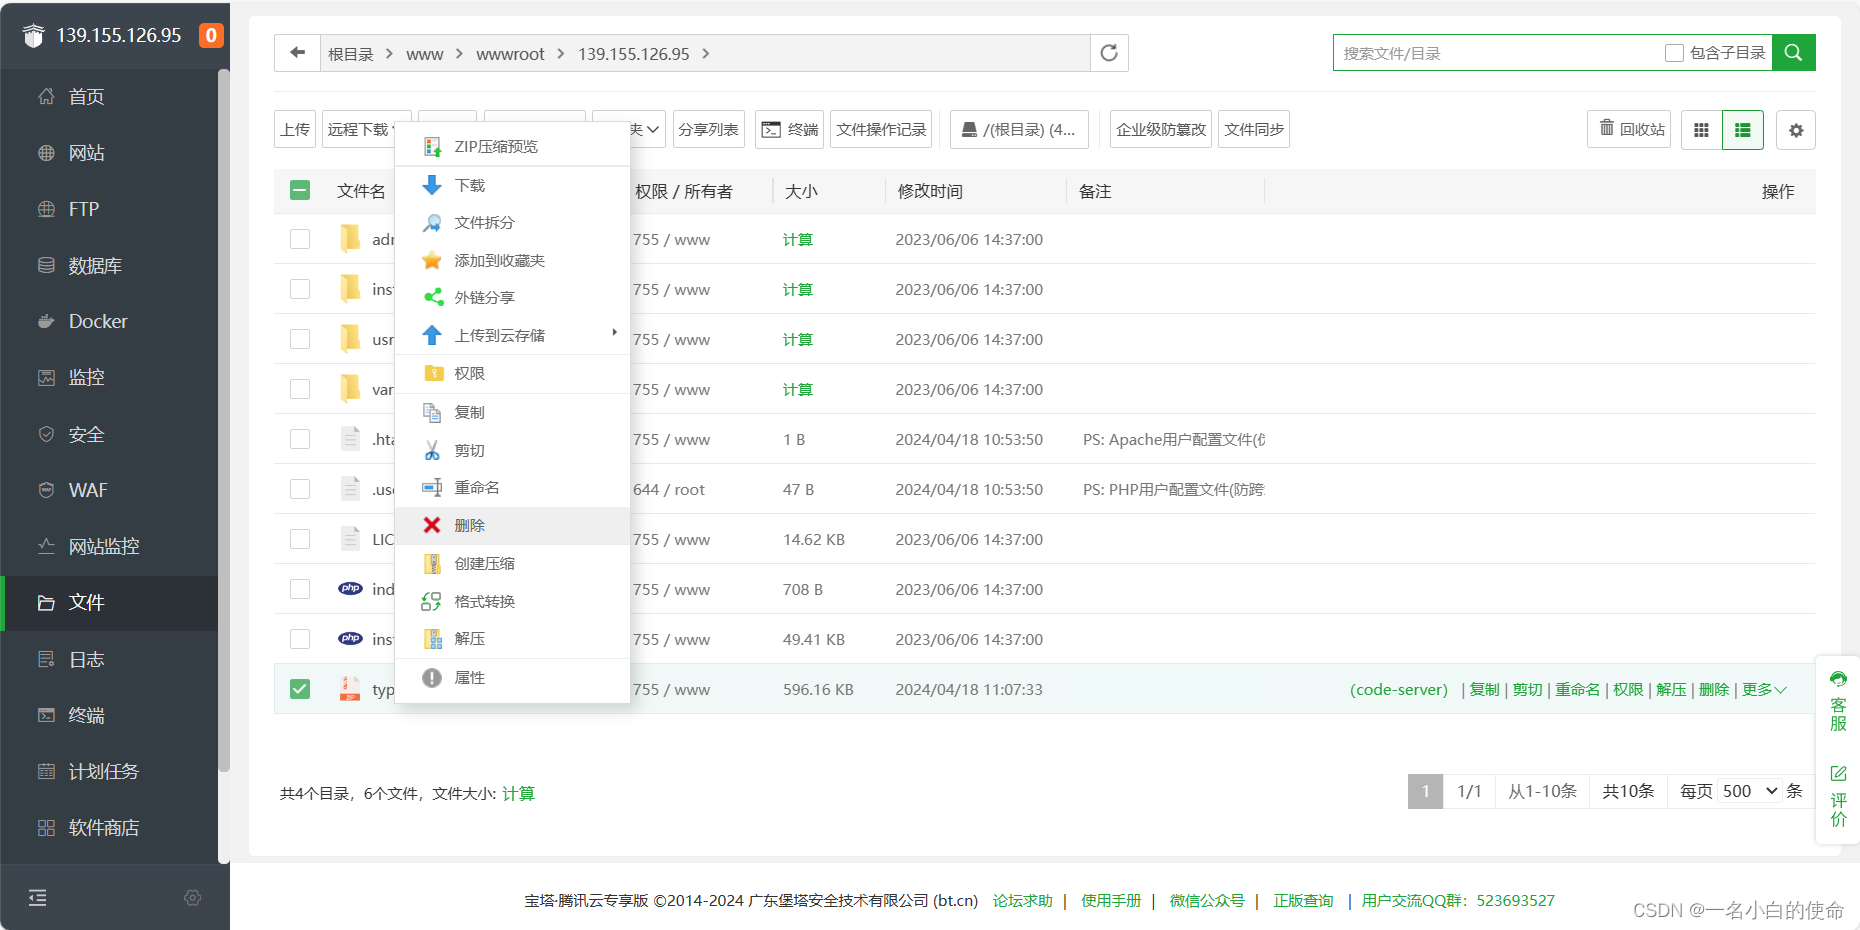The width and height of the screenshot is (1860, 930).
Task: Open sidebar settings gear at bottom
Action: point(193,898)
